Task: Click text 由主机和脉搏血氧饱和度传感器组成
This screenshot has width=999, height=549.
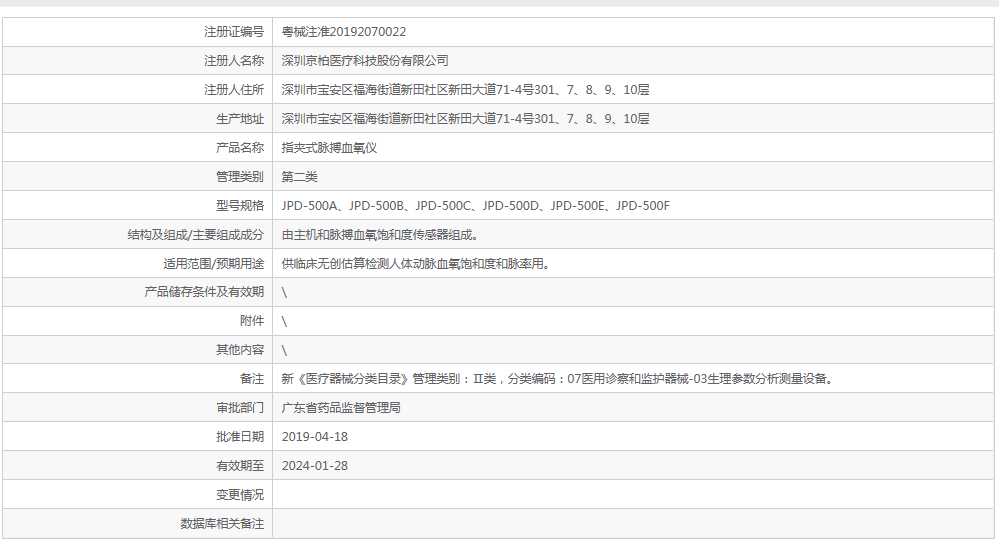Action: pos(380,234)
